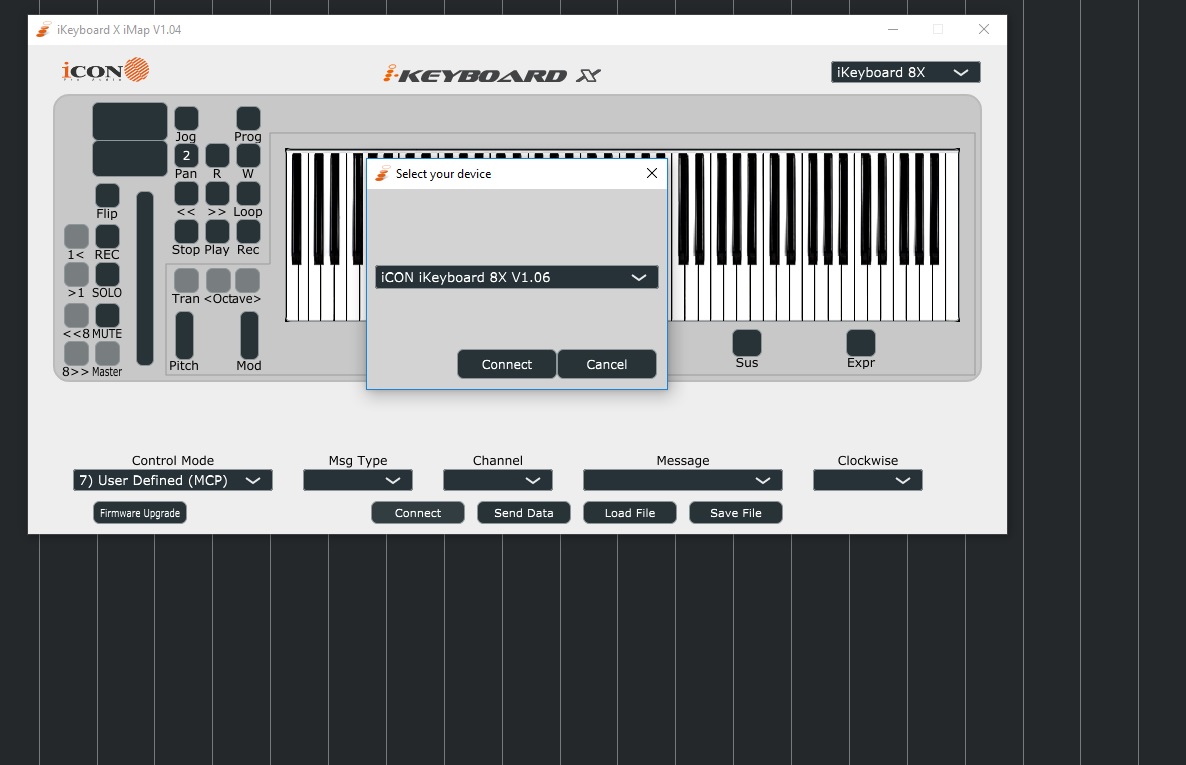Click the 1< track pad
1186x765 pixels.
coord(76,236)
